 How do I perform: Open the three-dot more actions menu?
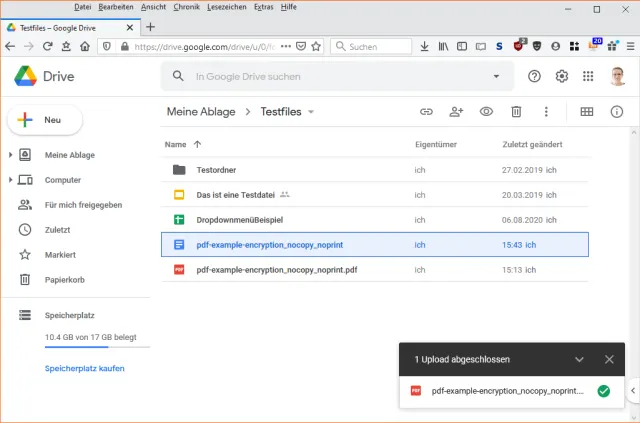546,112
